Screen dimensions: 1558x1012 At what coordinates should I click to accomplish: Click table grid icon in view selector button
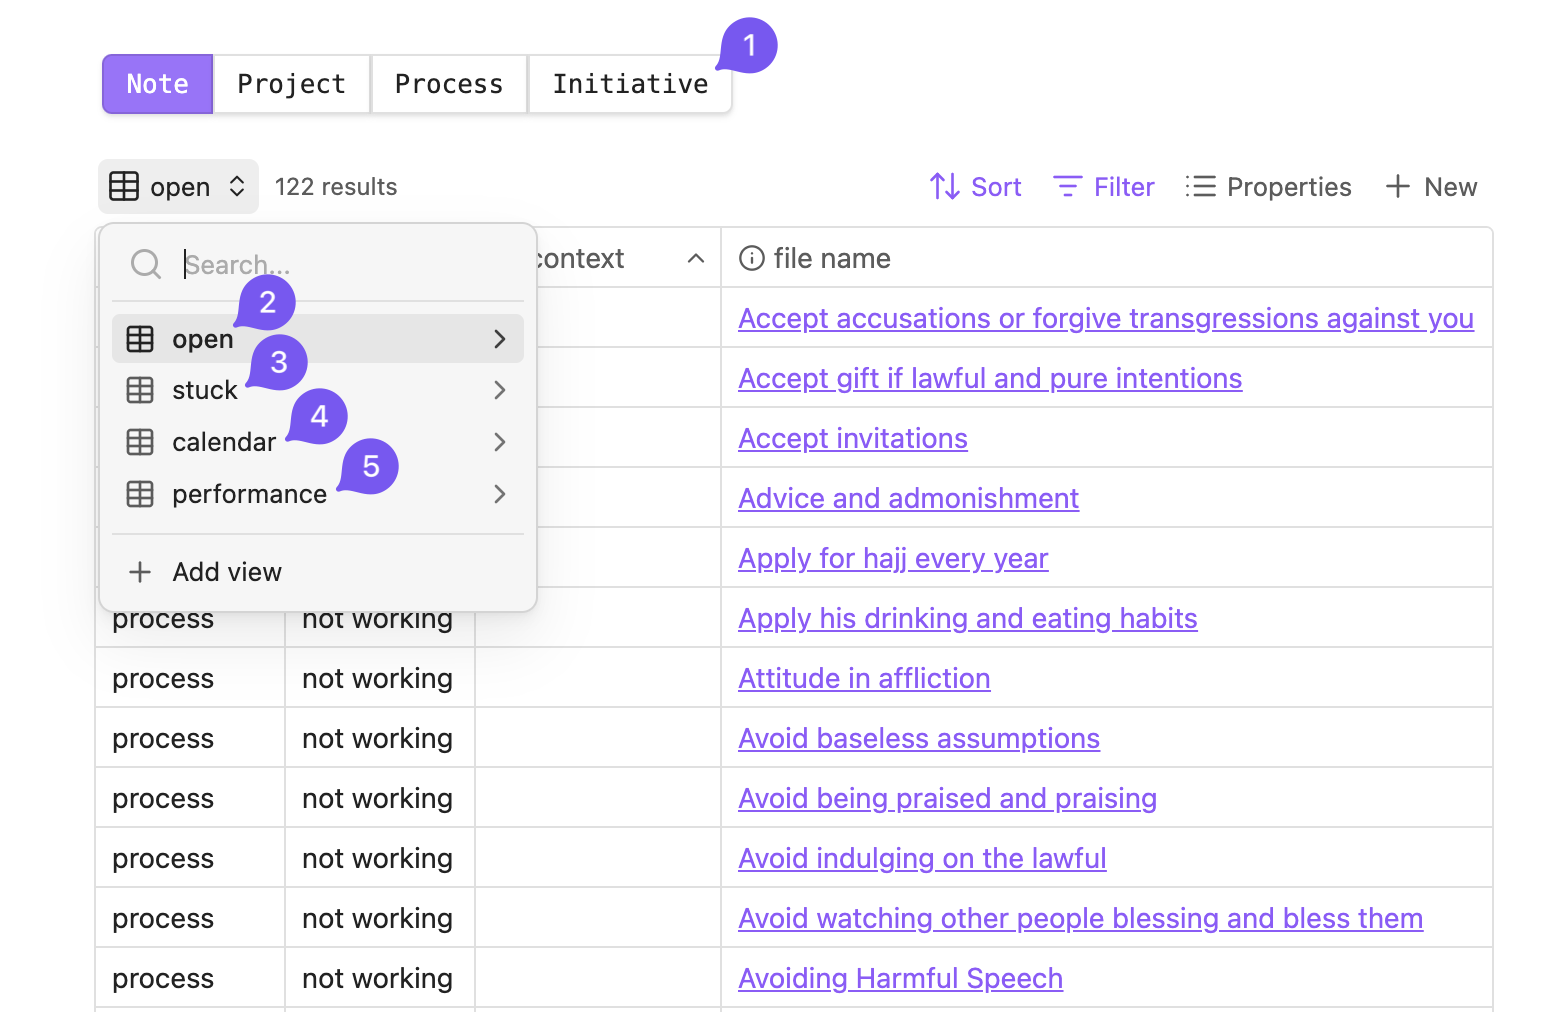(x=124, y=187)
